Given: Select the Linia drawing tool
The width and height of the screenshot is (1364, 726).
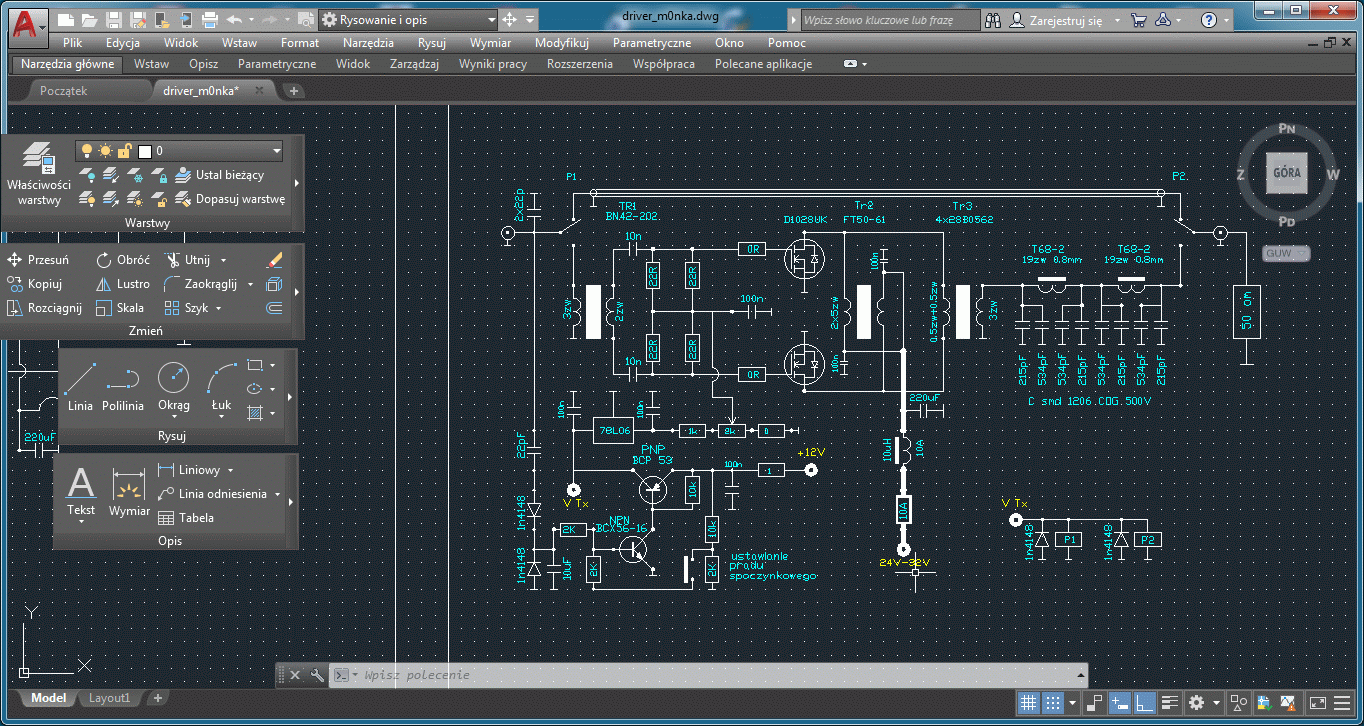Looking at the screenshot, I should [80, 386].
